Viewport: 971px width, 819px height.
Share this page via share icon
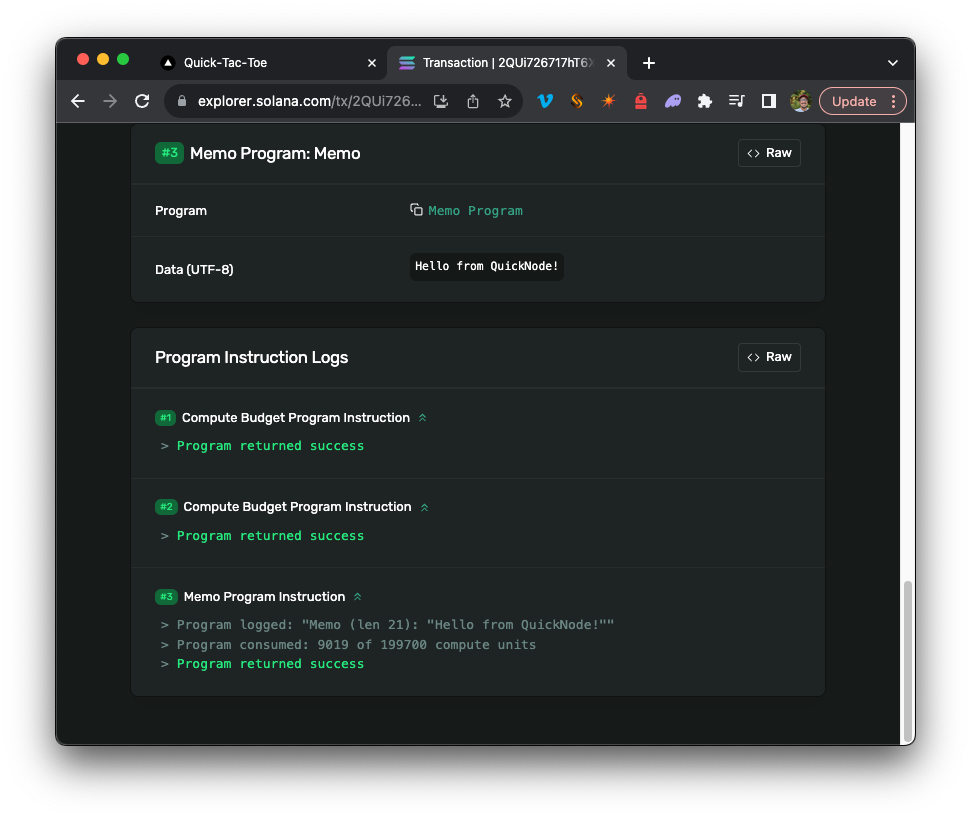[473, 101]
